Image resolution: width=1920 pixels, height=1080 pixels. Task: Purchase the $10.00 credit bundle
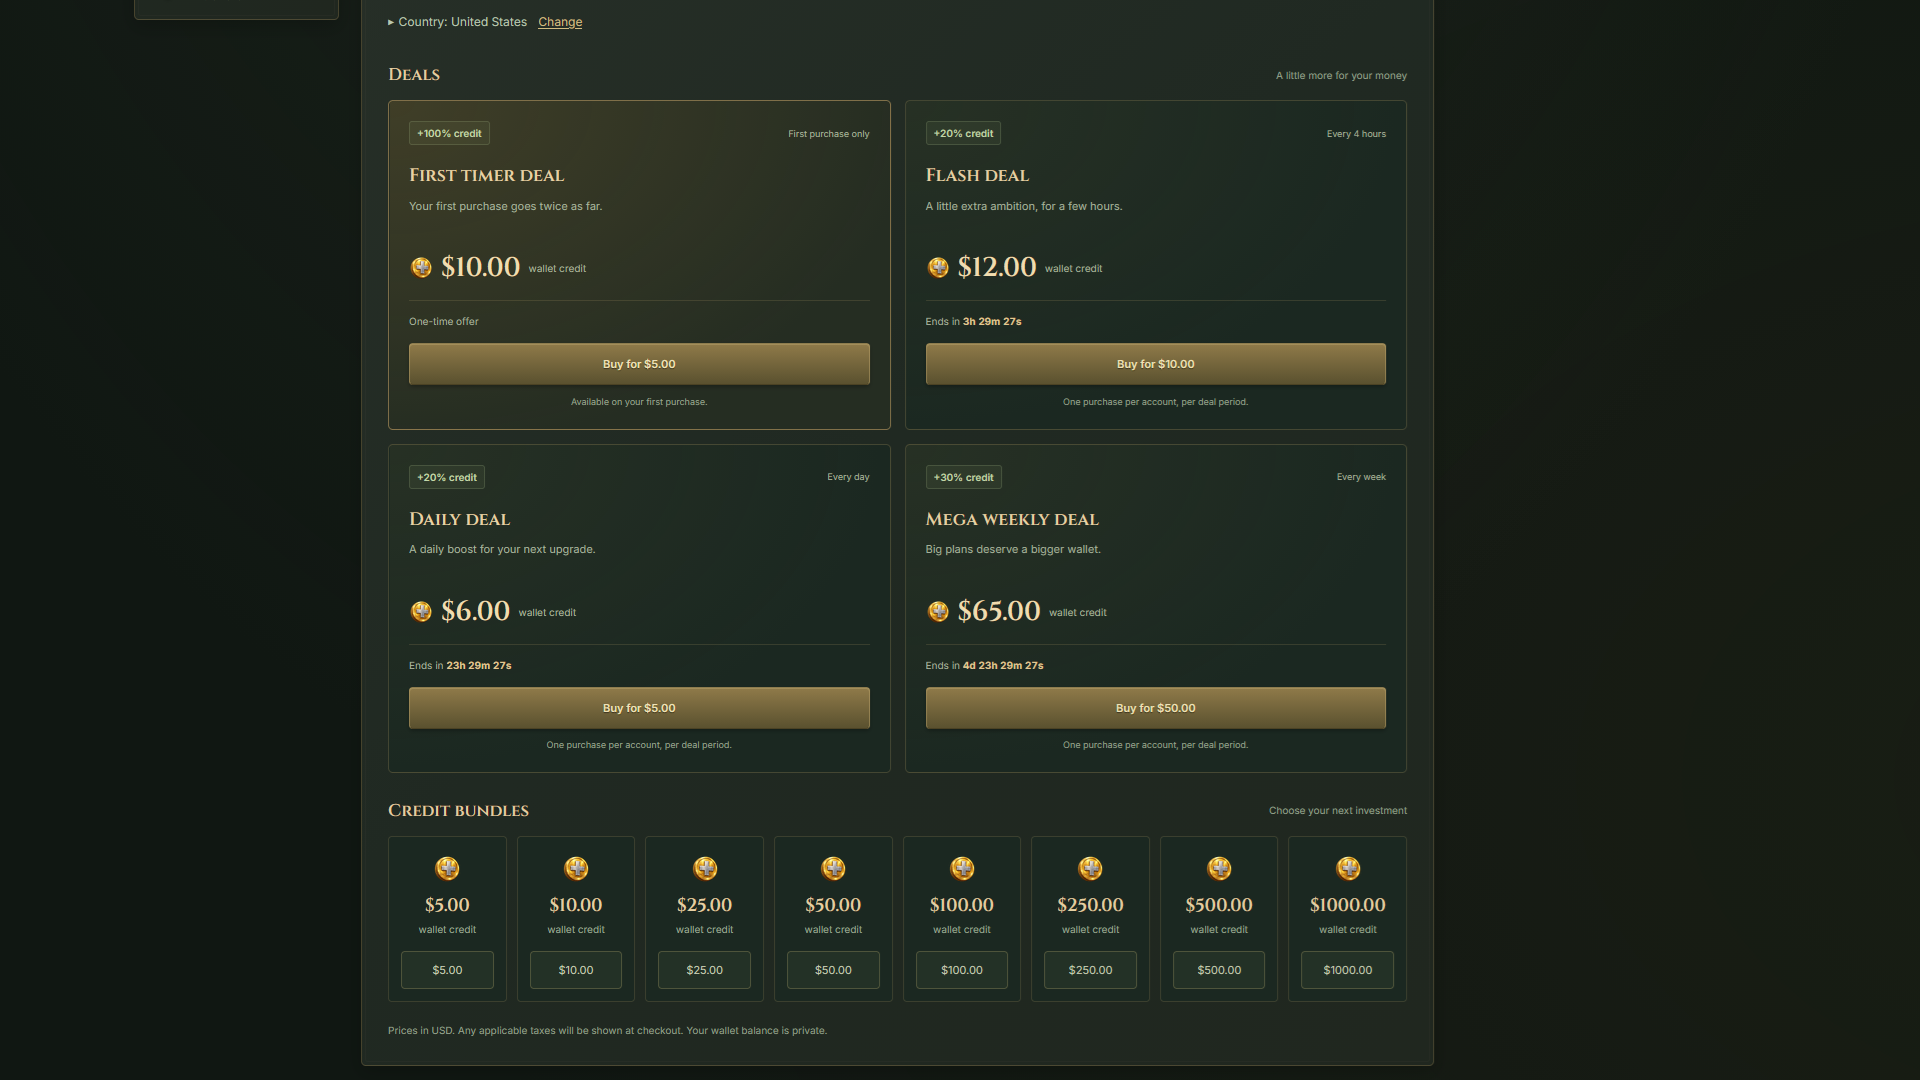(576, 970)
